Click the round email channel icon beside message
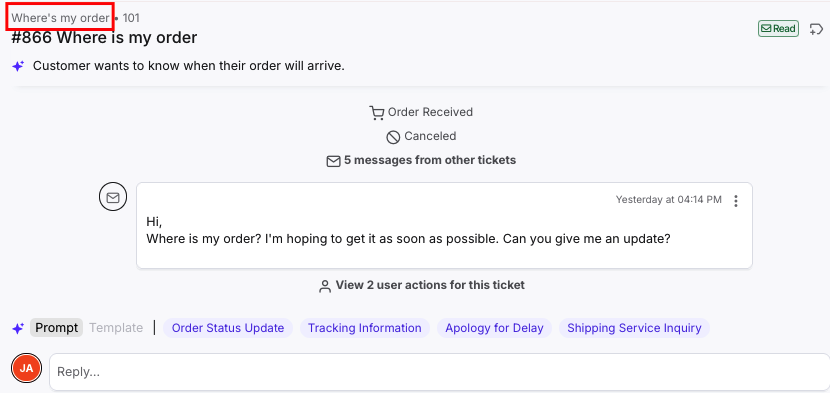Screen dimensions: 830x393 113,198
